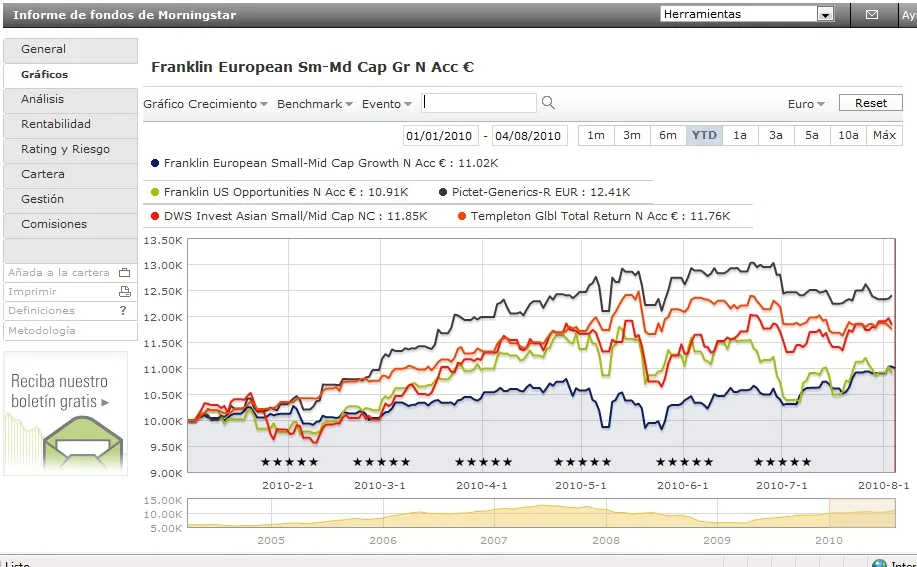
Task: Click the printer icon beside Imprimir
Action: point(125,292)
